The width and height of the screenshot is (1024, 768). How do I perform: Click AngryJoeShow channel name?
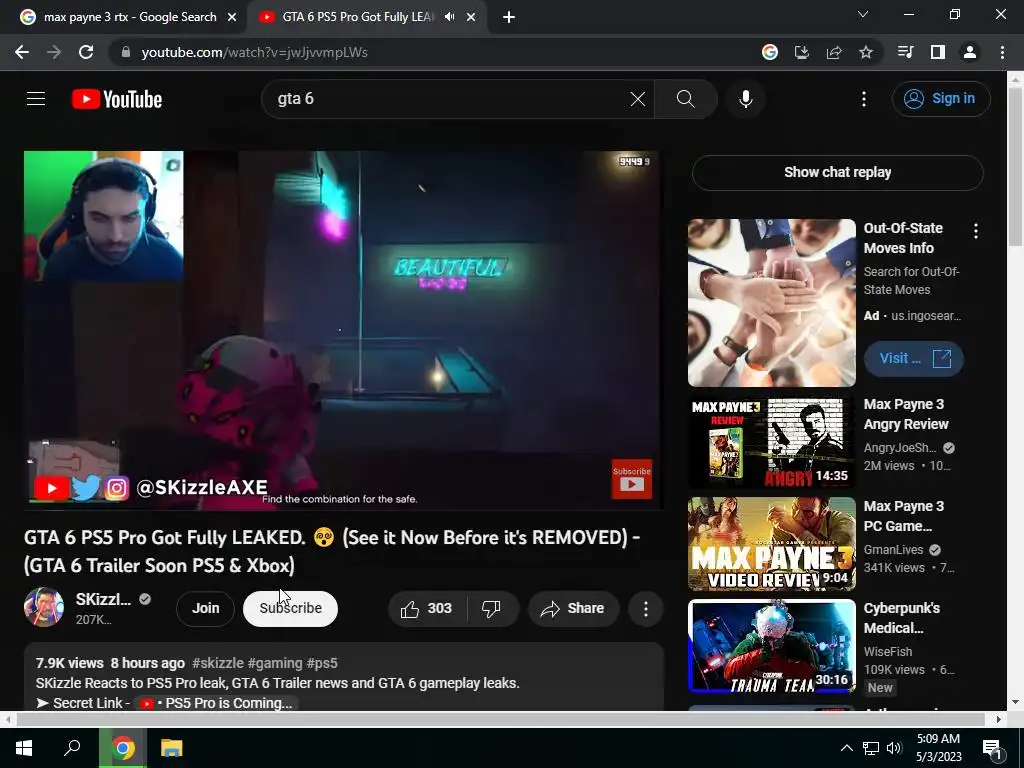(899, 448)
